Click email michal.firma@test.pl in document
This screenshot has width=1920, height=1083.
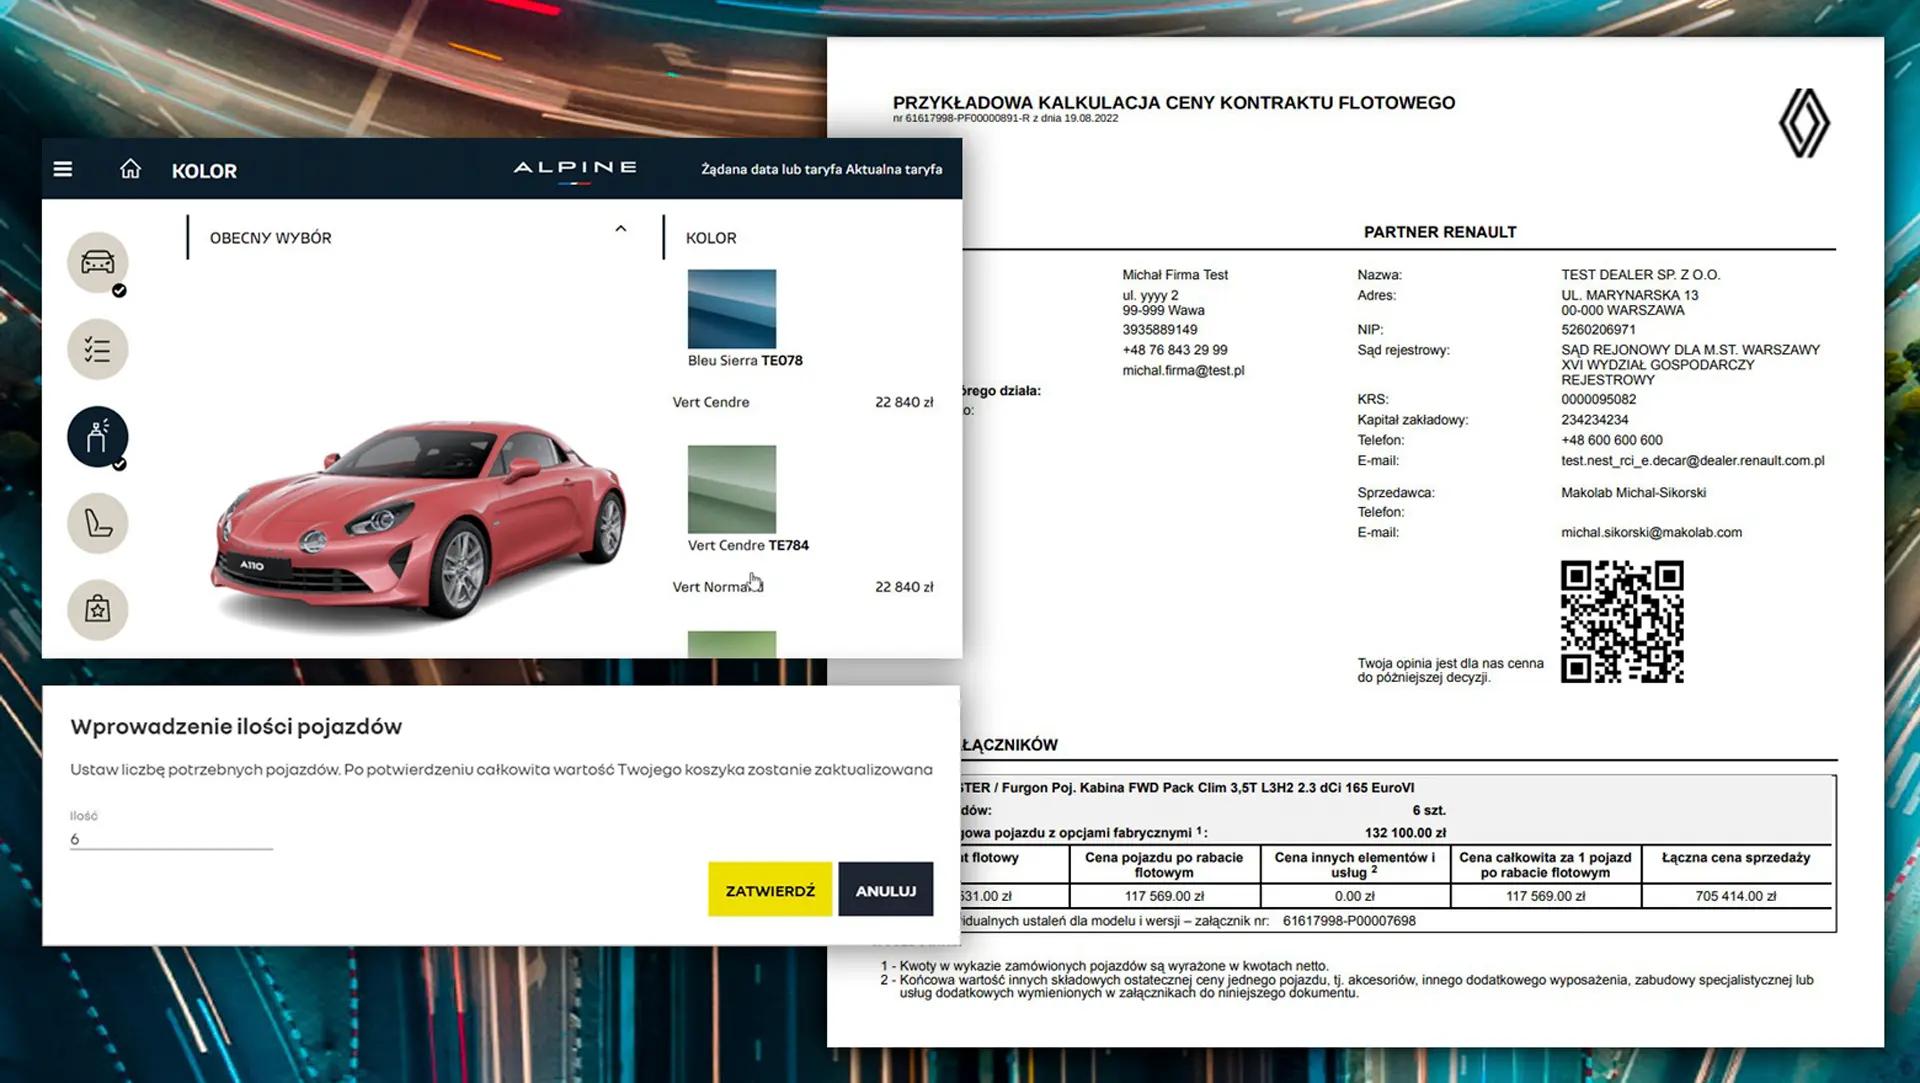click(x=1183, y=370)
